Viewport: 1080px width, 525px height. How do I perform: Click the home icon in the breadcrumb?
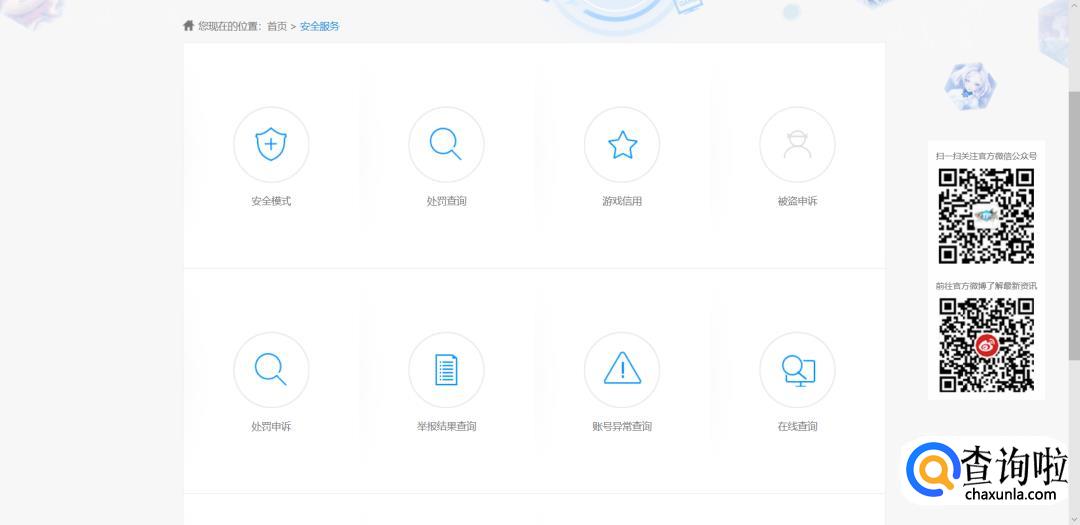pyautogui.click(x=189, y=25)
